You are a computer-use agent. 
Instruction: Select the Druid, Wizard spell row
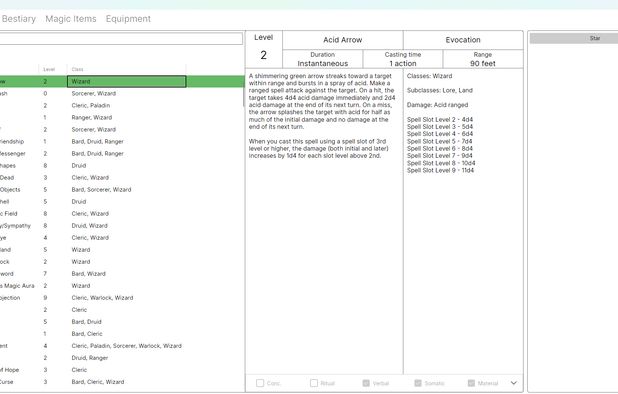[121, 226]
